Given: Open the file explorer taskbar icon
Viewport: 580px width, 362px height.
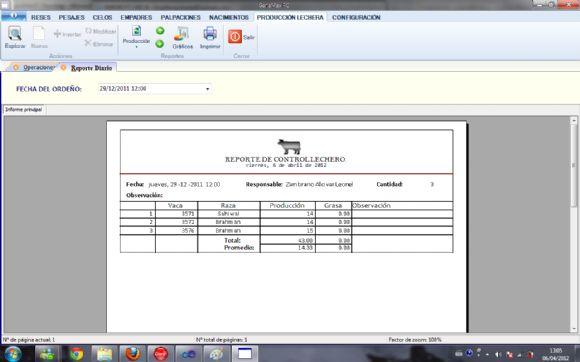Looking at the screenshot, I should click(104, 354).
